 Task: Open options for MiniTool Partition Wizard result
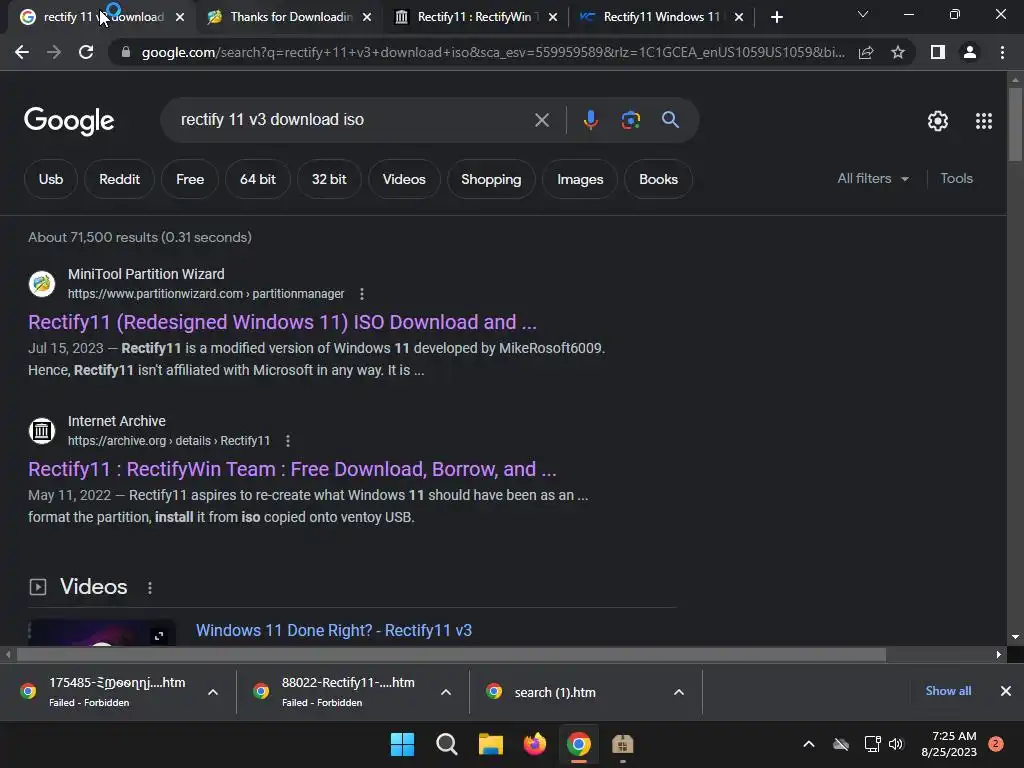tap(362, 294)
